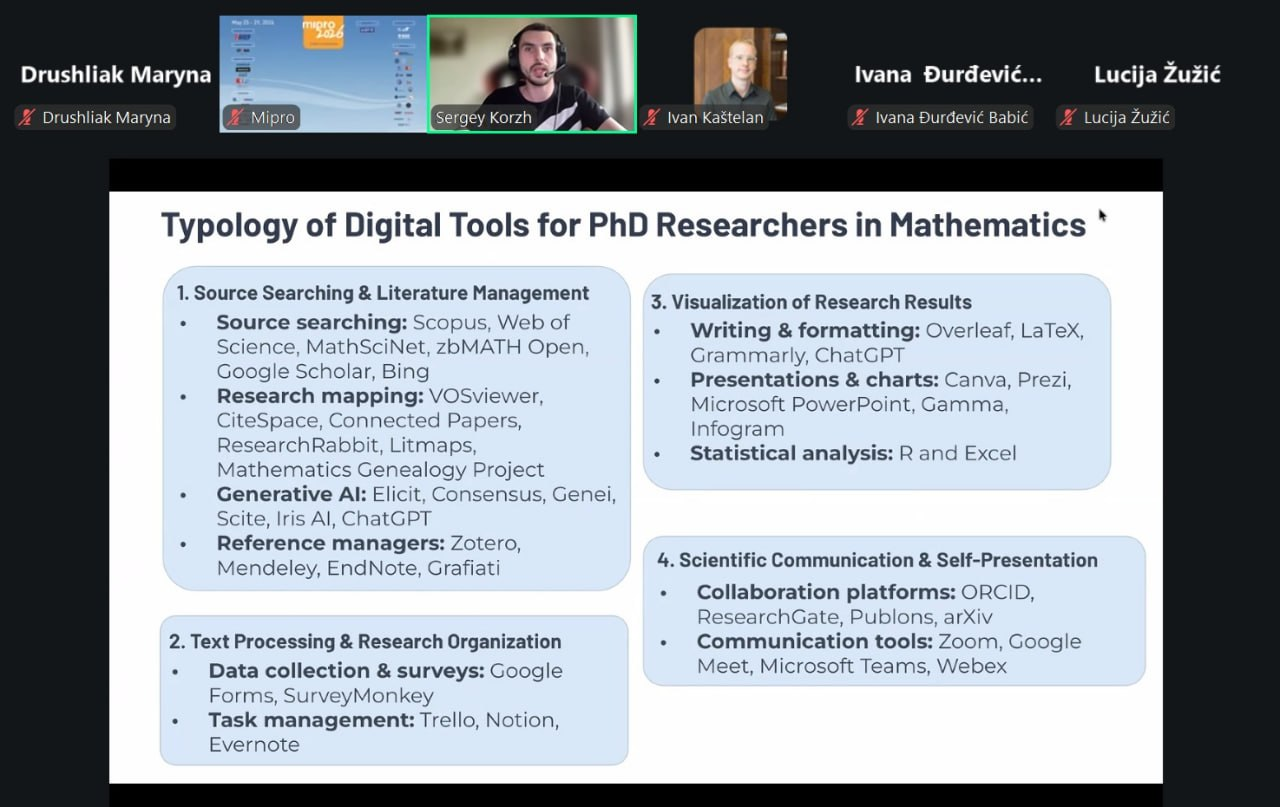
Task: Click the muted microphone icon beside Drushliak Maryna
Action: (x=27, y=117)
